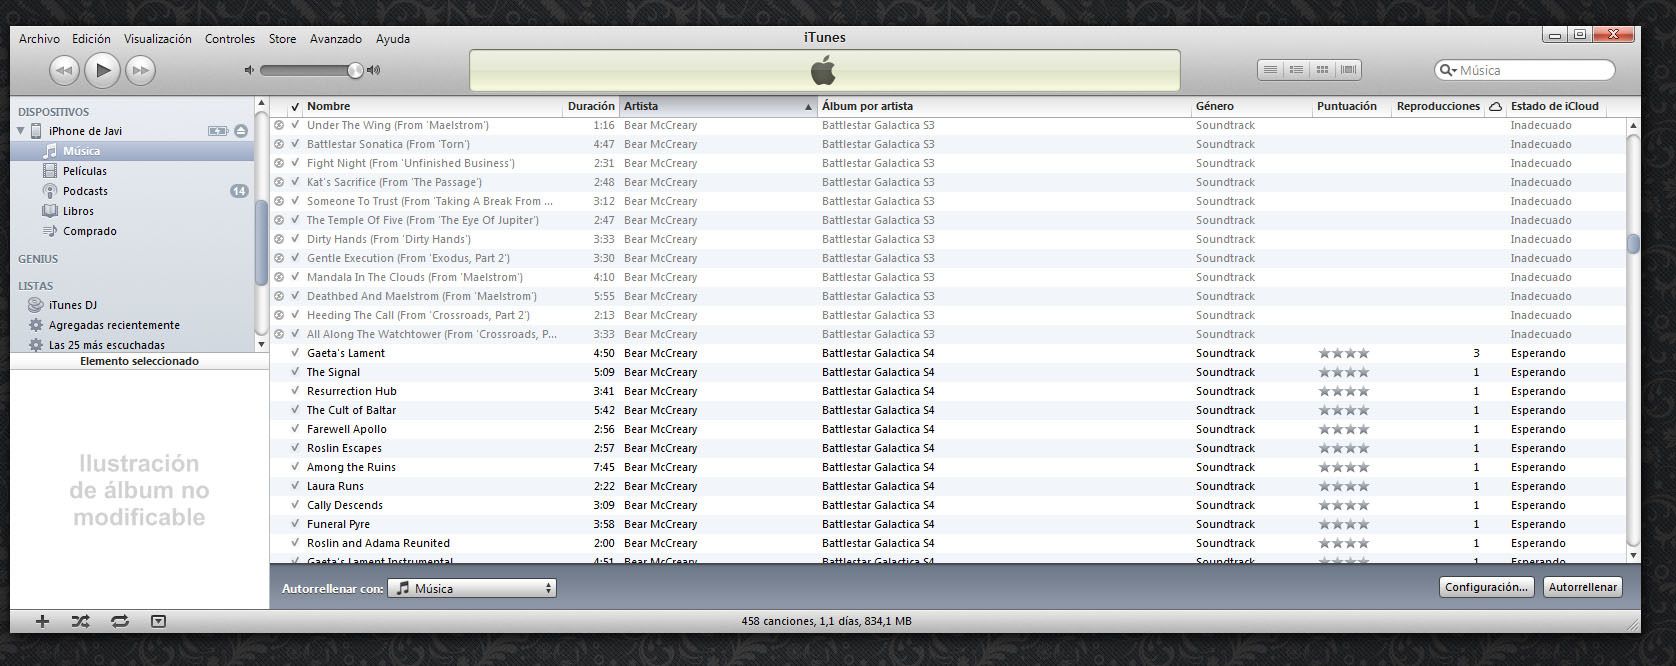Uncheck Among the Ruins song
Image resolution: width=1676 pixels, height=666 pixels.
tap(295, 467)
